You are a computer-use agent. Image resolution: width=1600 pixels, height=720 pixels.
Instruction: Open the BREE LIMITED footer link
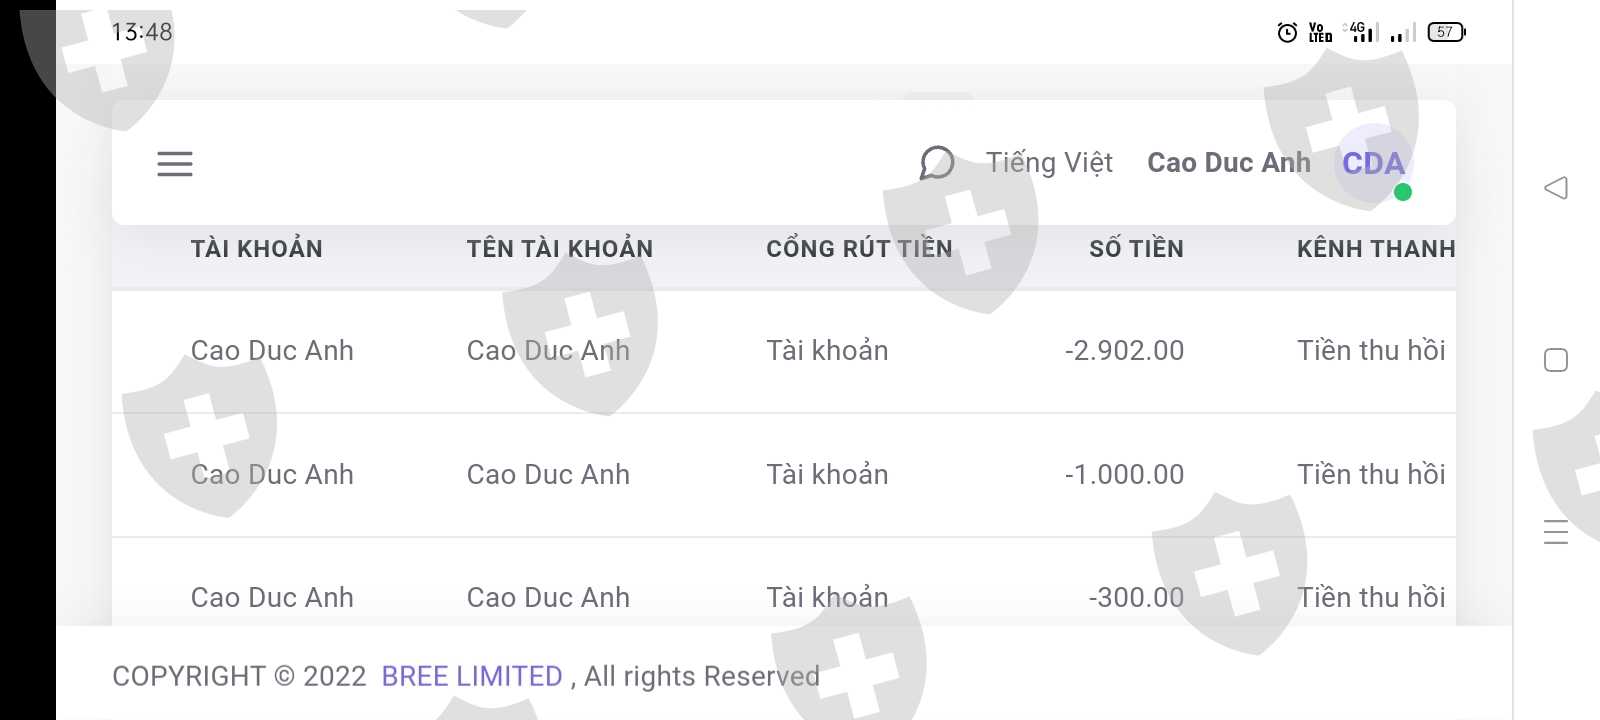[472, 676]
